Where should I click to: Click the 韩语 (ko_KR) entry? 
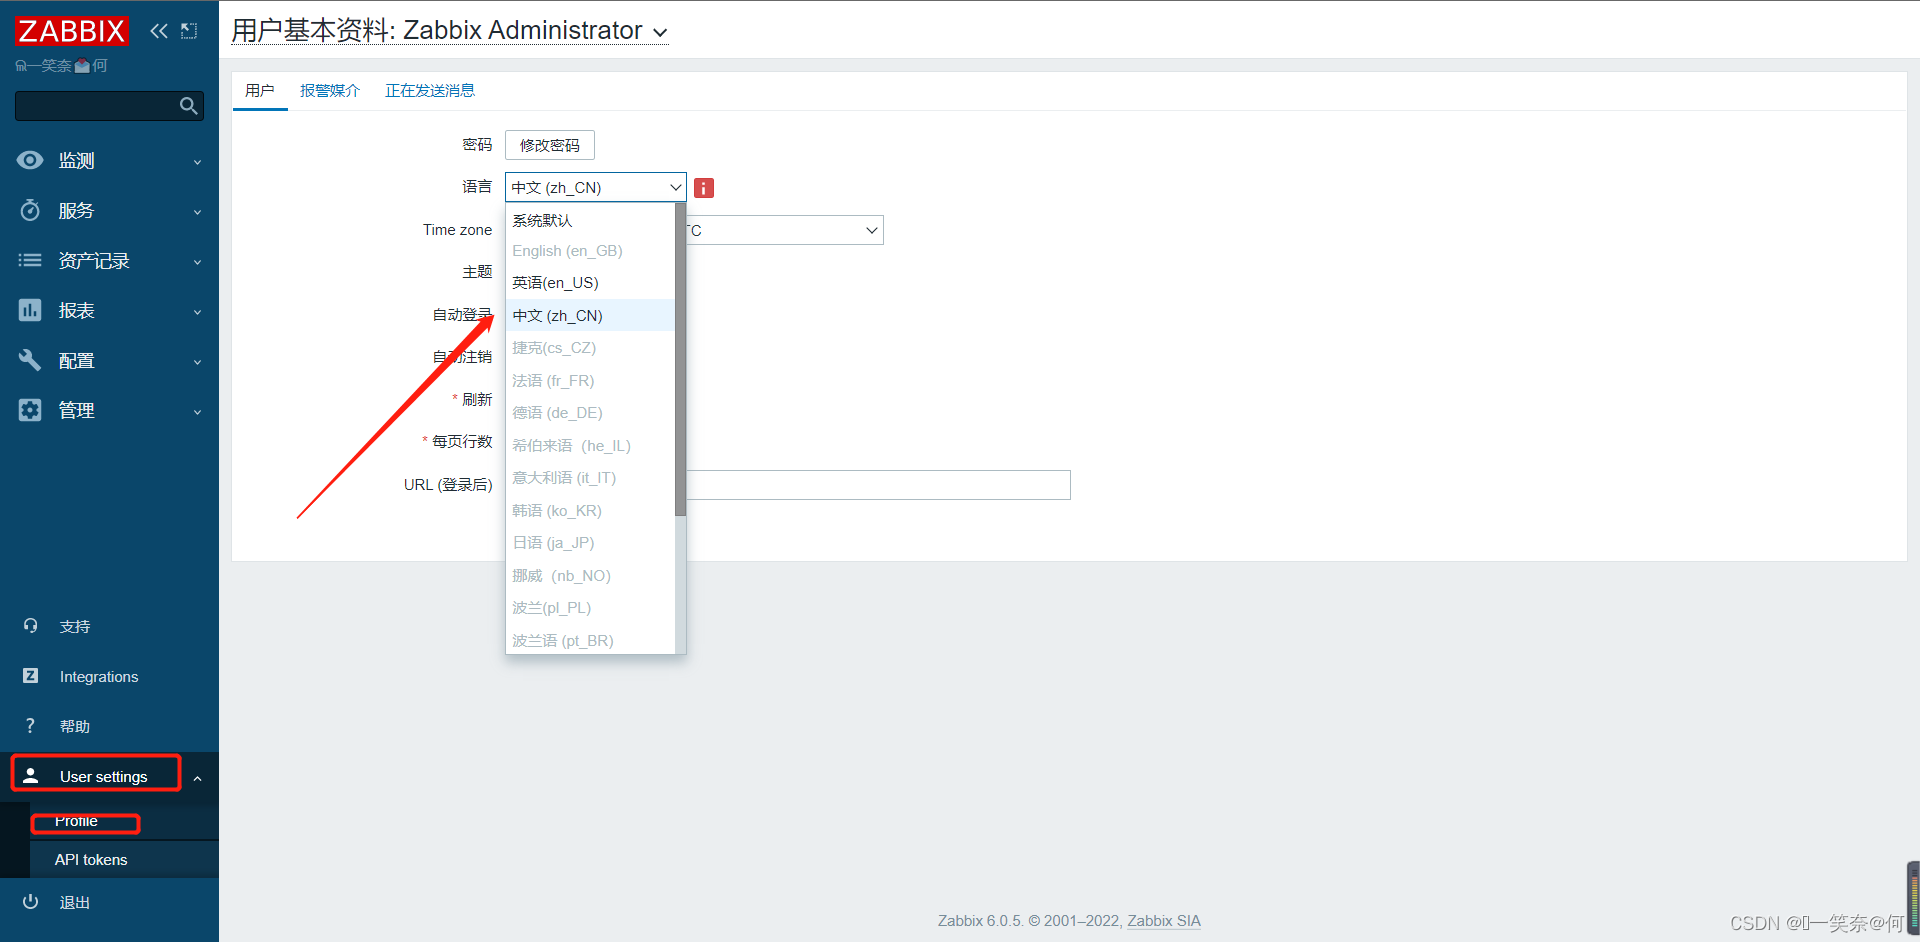click(590, 511)
